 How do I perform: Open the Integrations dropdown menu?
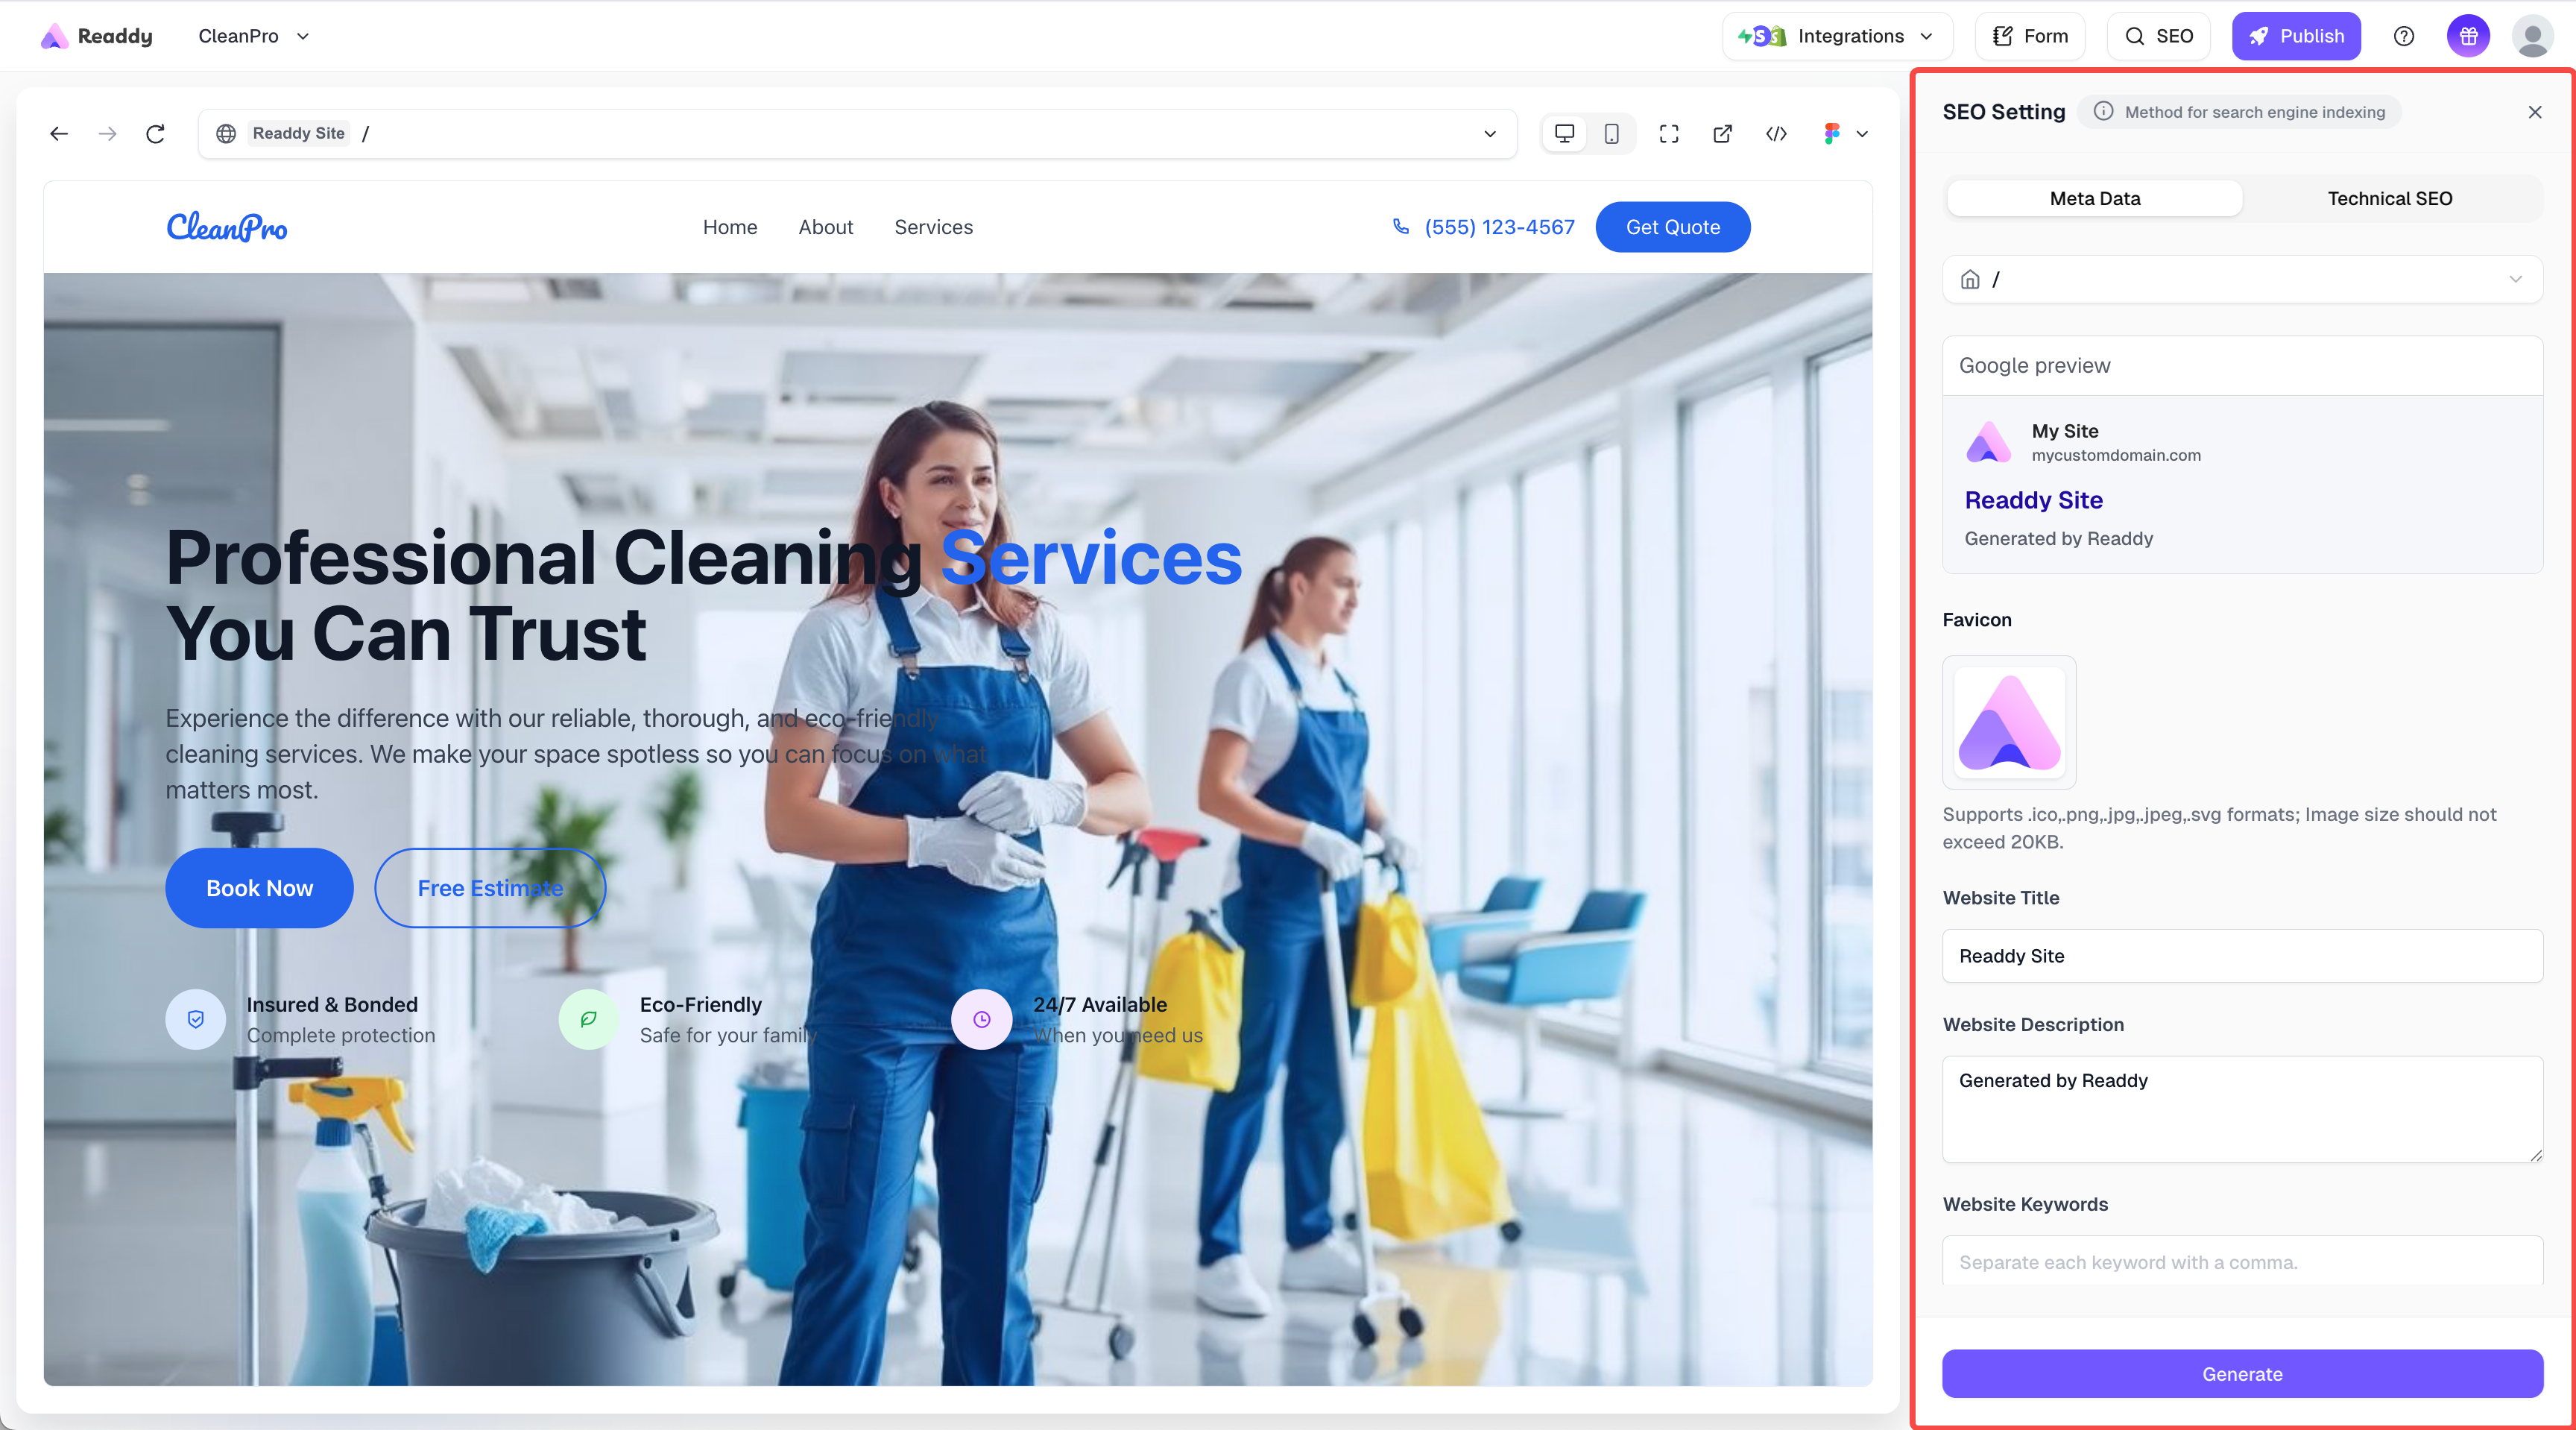[x=1837, y=36]
